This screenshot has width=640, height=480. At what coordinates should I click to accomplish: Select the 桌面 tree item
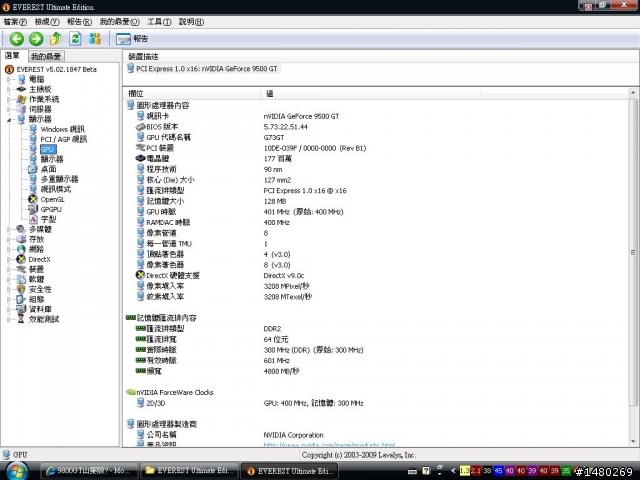[48, 169]
